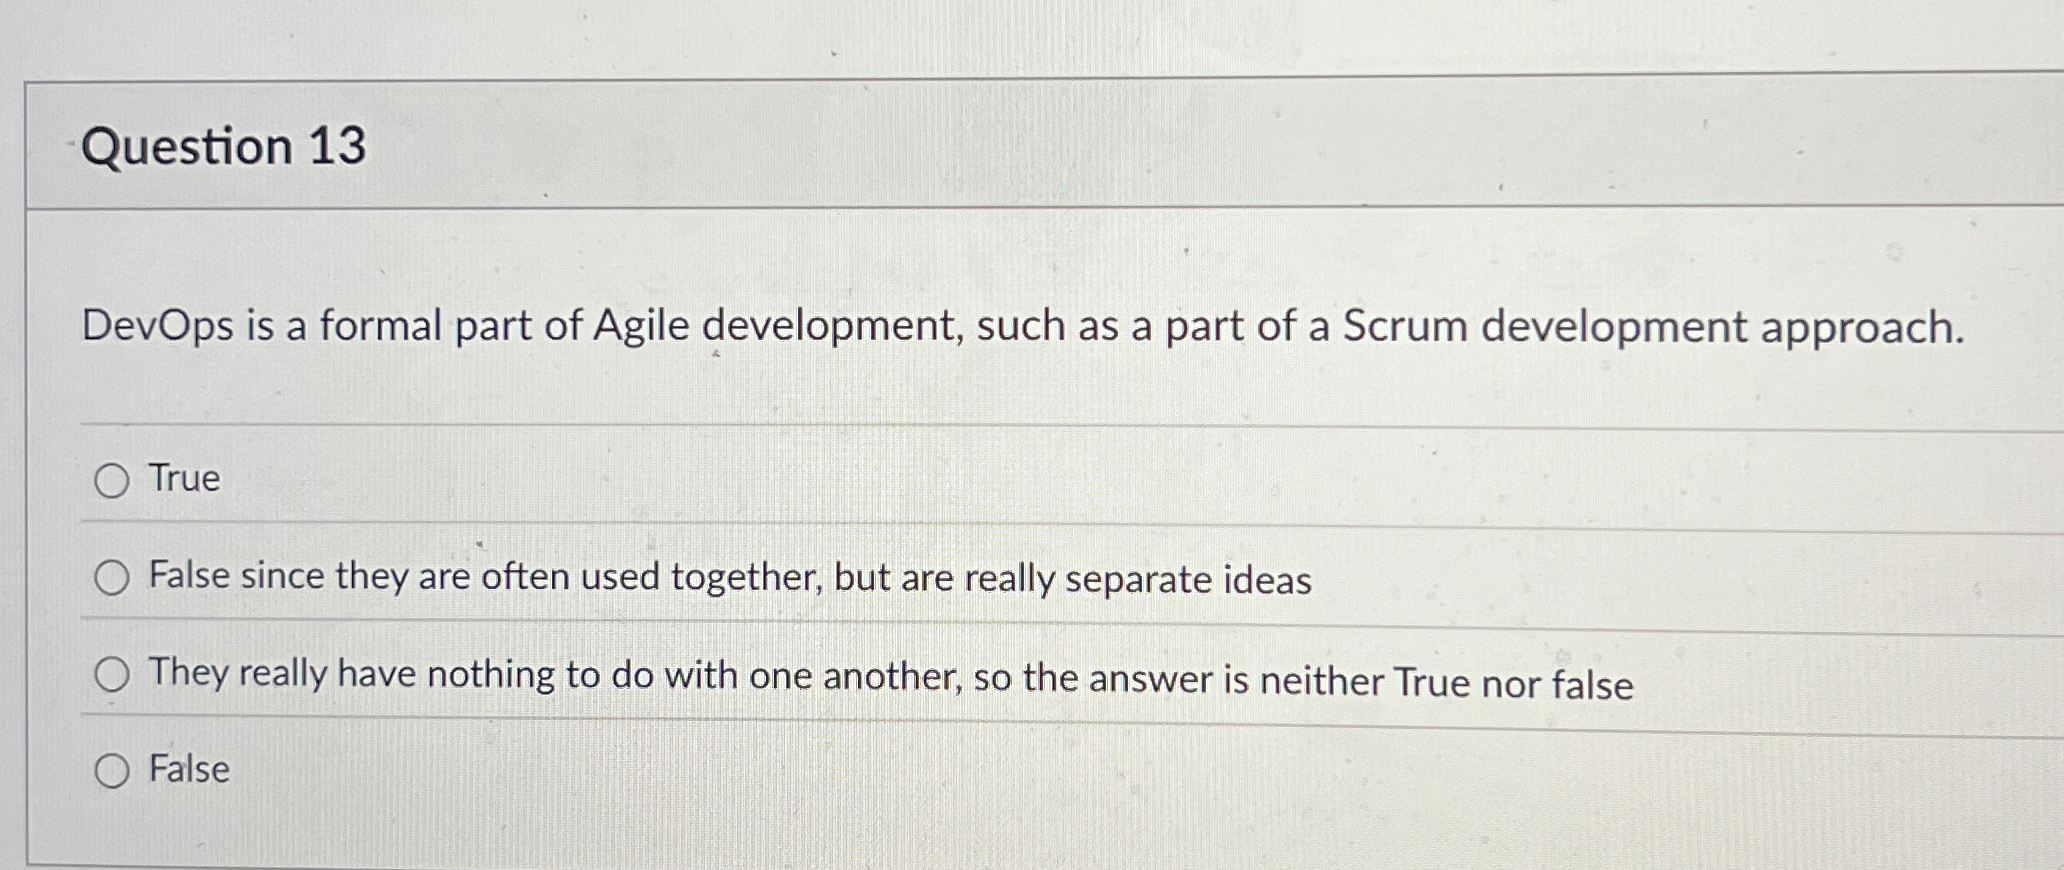The width and height of the screenshot is (2064, 870).
Task: Choose the 'False since they are often used together' option
Action: (x=113, y=576)
